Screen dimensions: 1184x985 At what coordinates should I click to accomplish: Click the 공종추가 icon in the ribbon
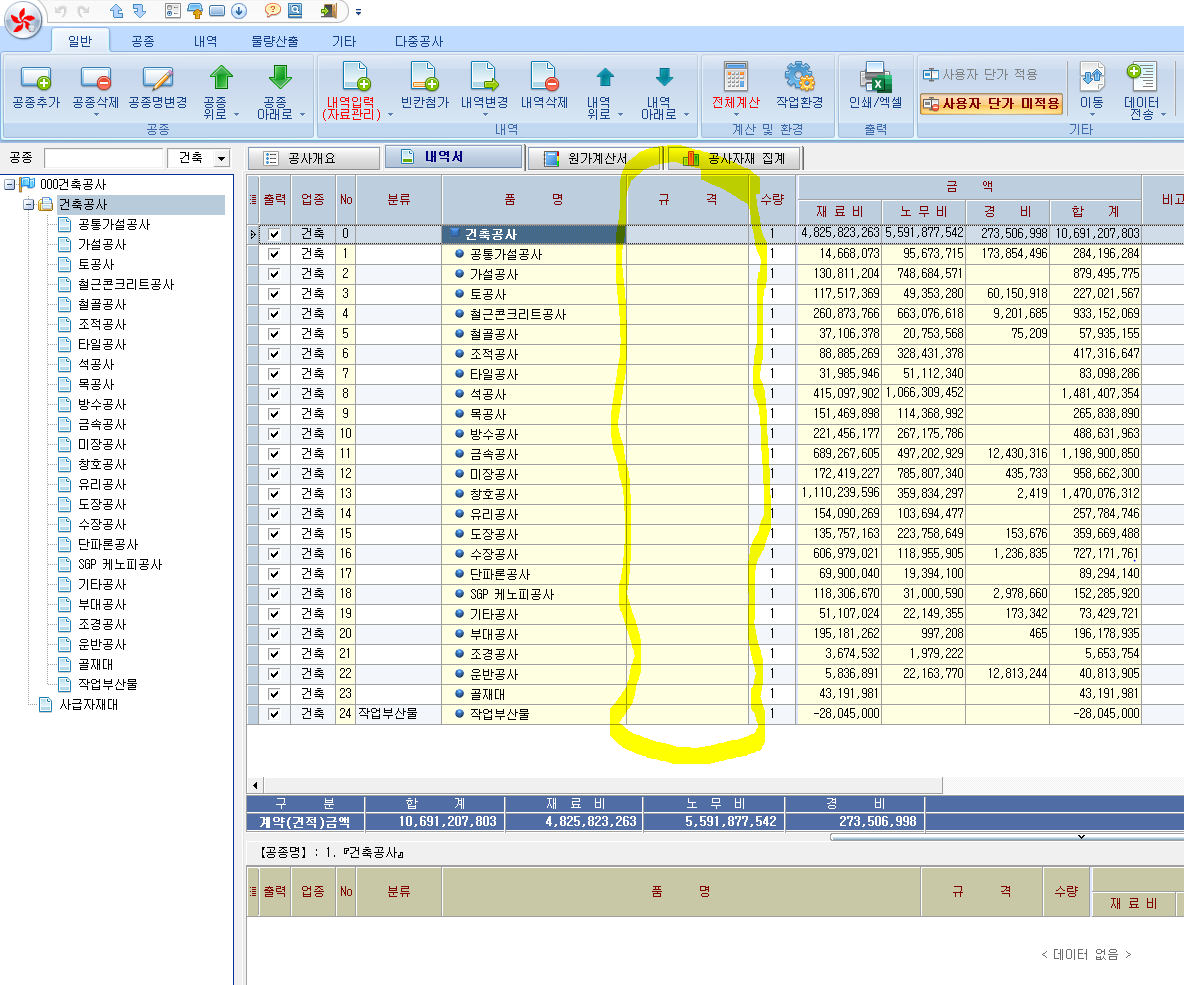(36, 79)
